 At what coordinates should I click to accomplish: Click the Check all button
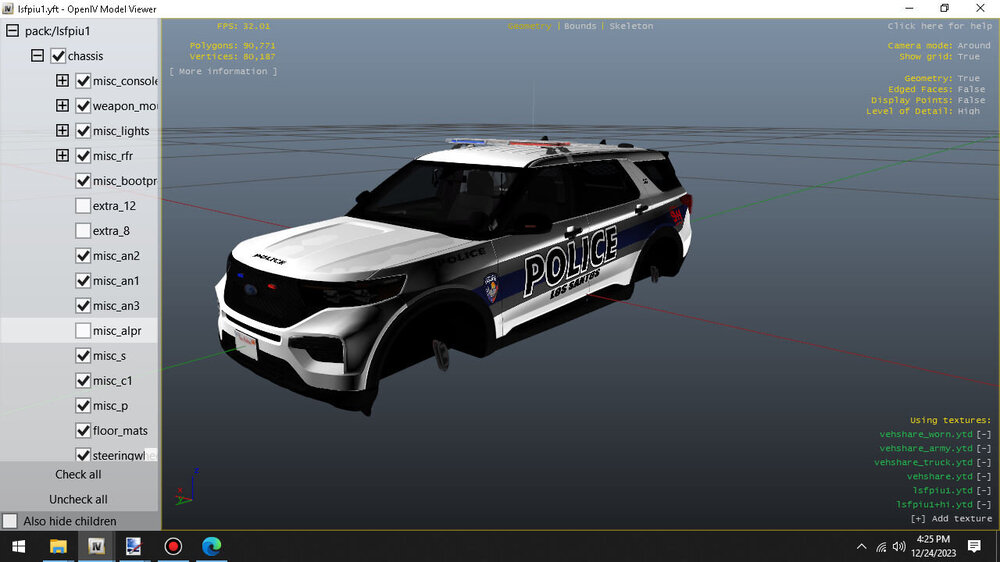tap(78, 475)
